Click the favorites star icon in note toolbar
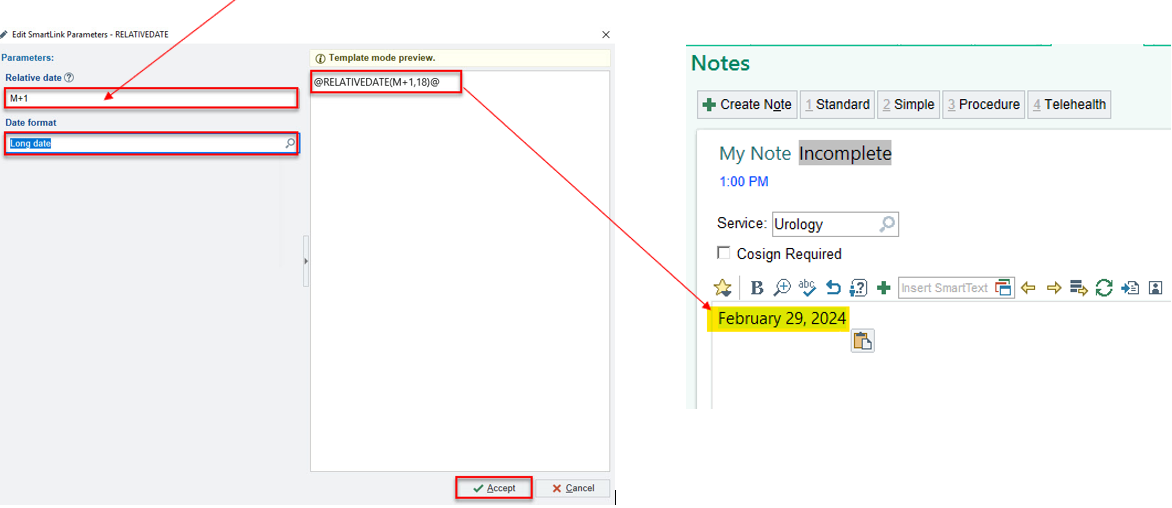This screenshot has width=1172, height=508. (722, 288)
